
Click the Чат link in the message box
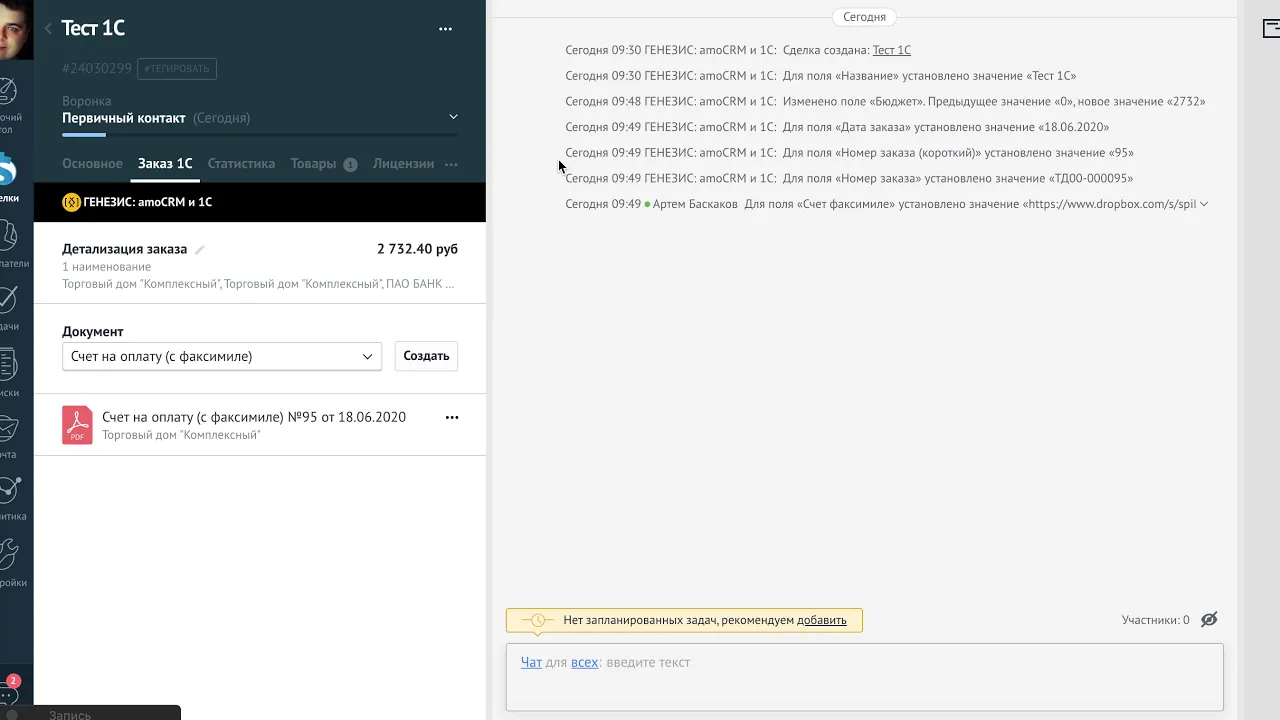(531, 662)
